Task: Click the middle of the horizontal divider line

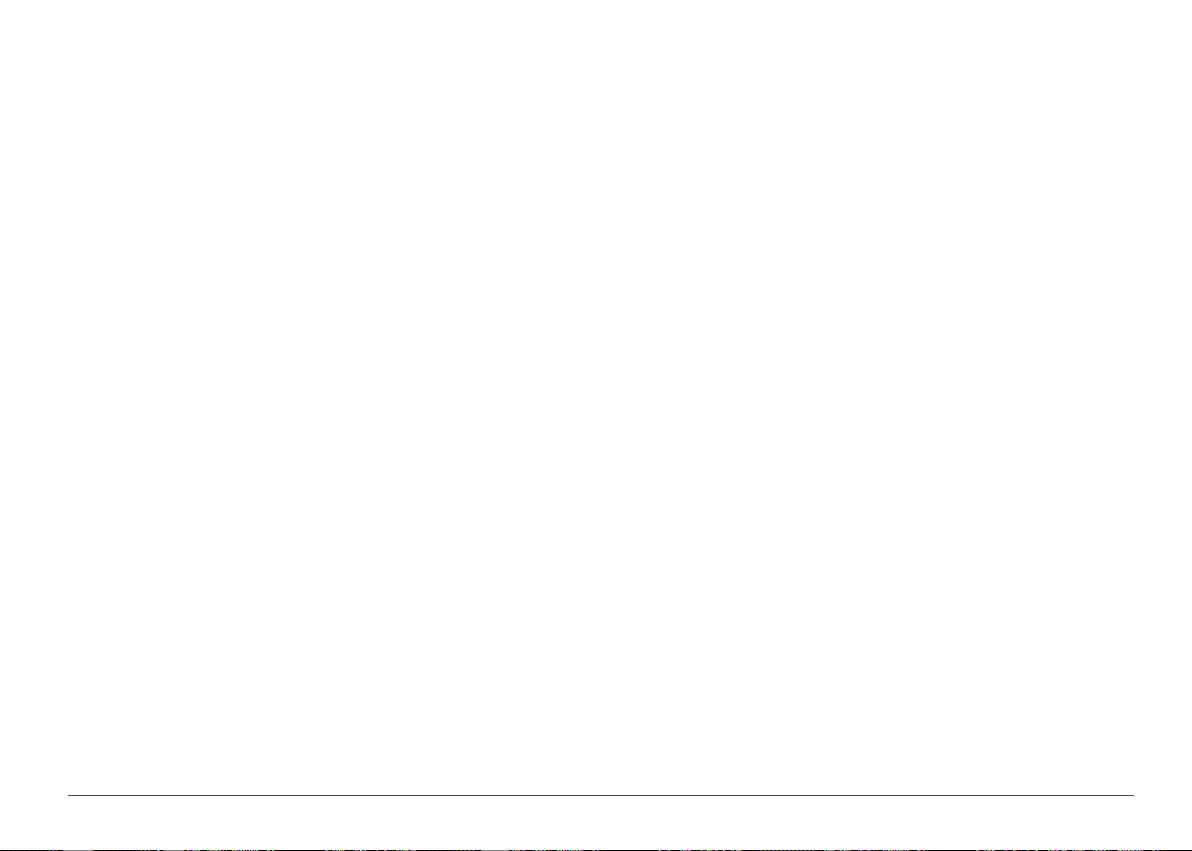Action: click(x=601, y=795)
